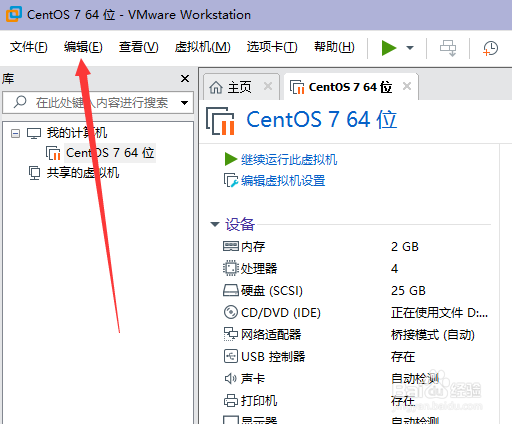
Task: Close the CentOS 7 64 位 tab
Action: click(407, 86)
